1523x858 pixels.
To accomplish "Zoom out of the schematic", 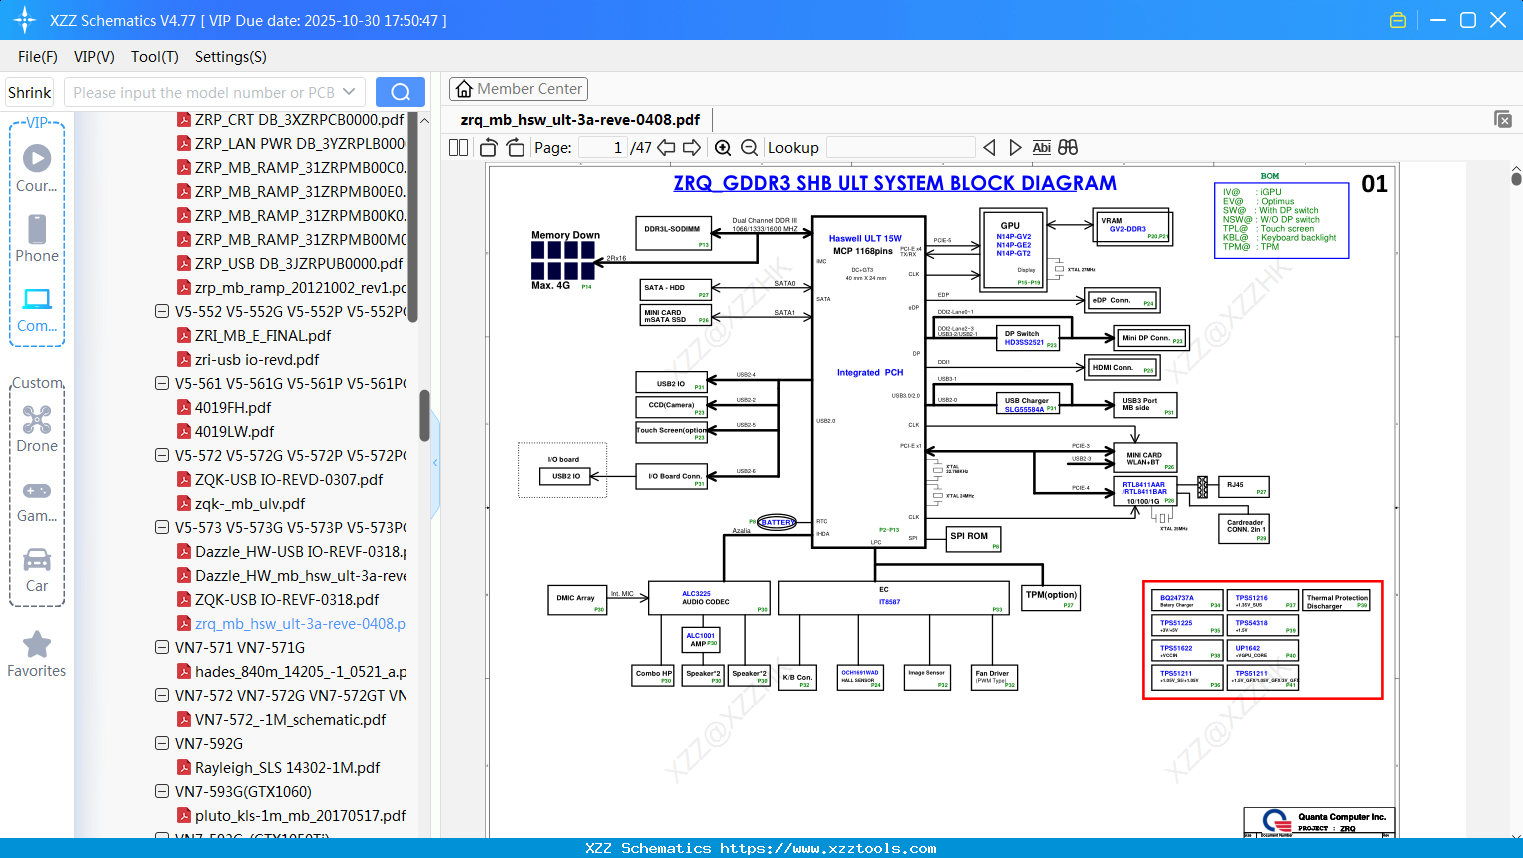I will coord(750,148).
